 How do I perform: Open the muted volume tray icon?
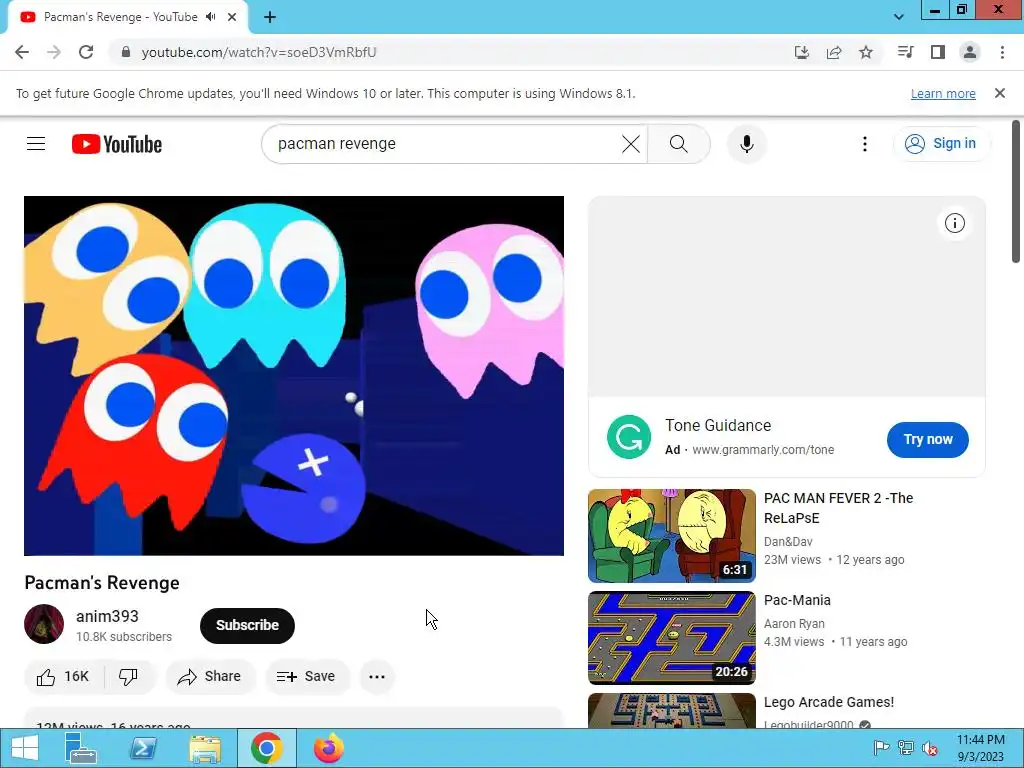930,748
